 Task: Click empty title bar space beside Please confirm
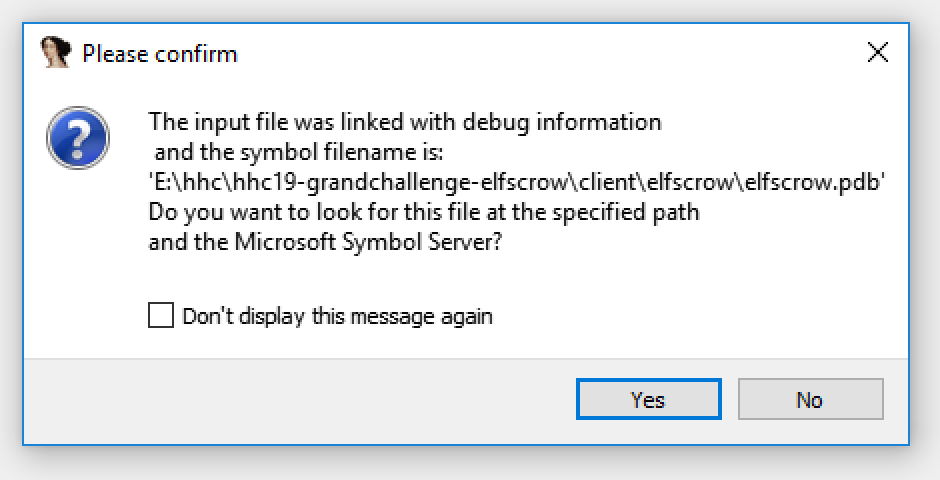(x=540, y=53)
